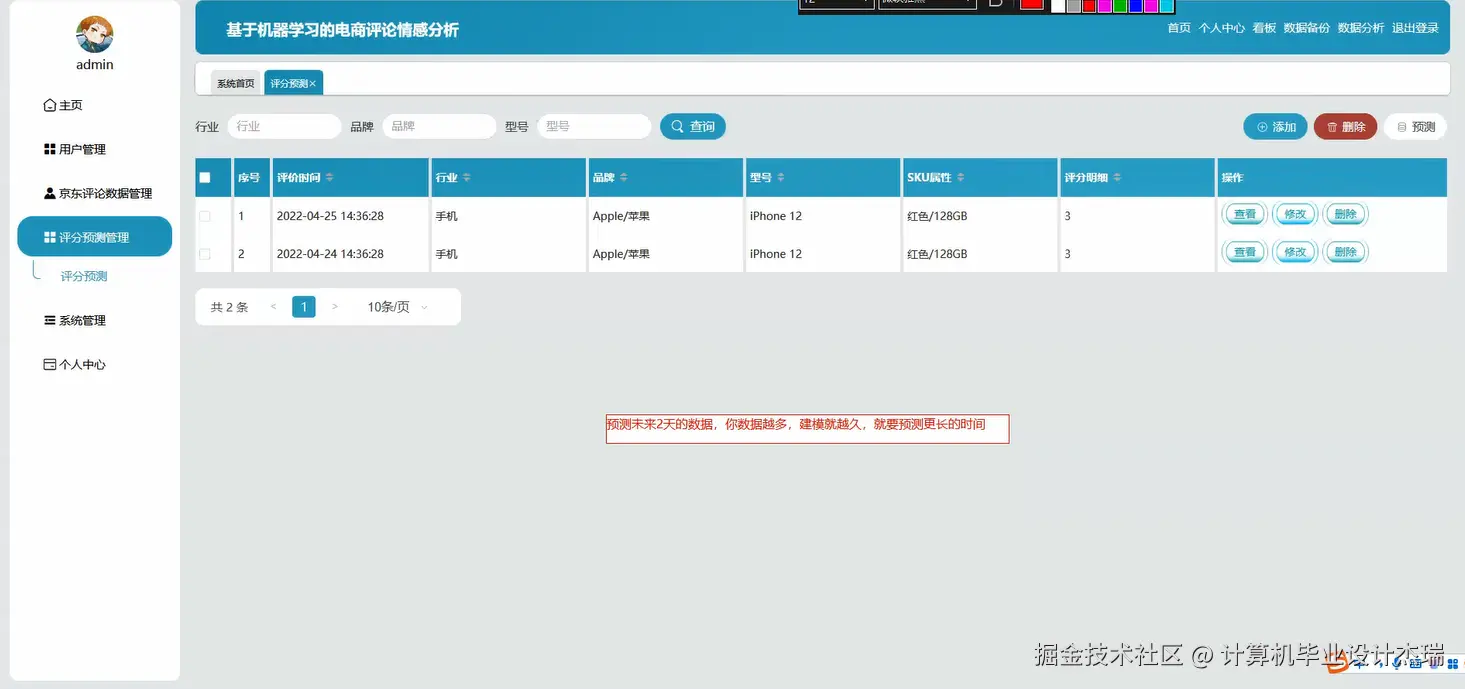
Task: Click 查看 in the 2022-04-24 row
Action: (x=1245, y=252)
